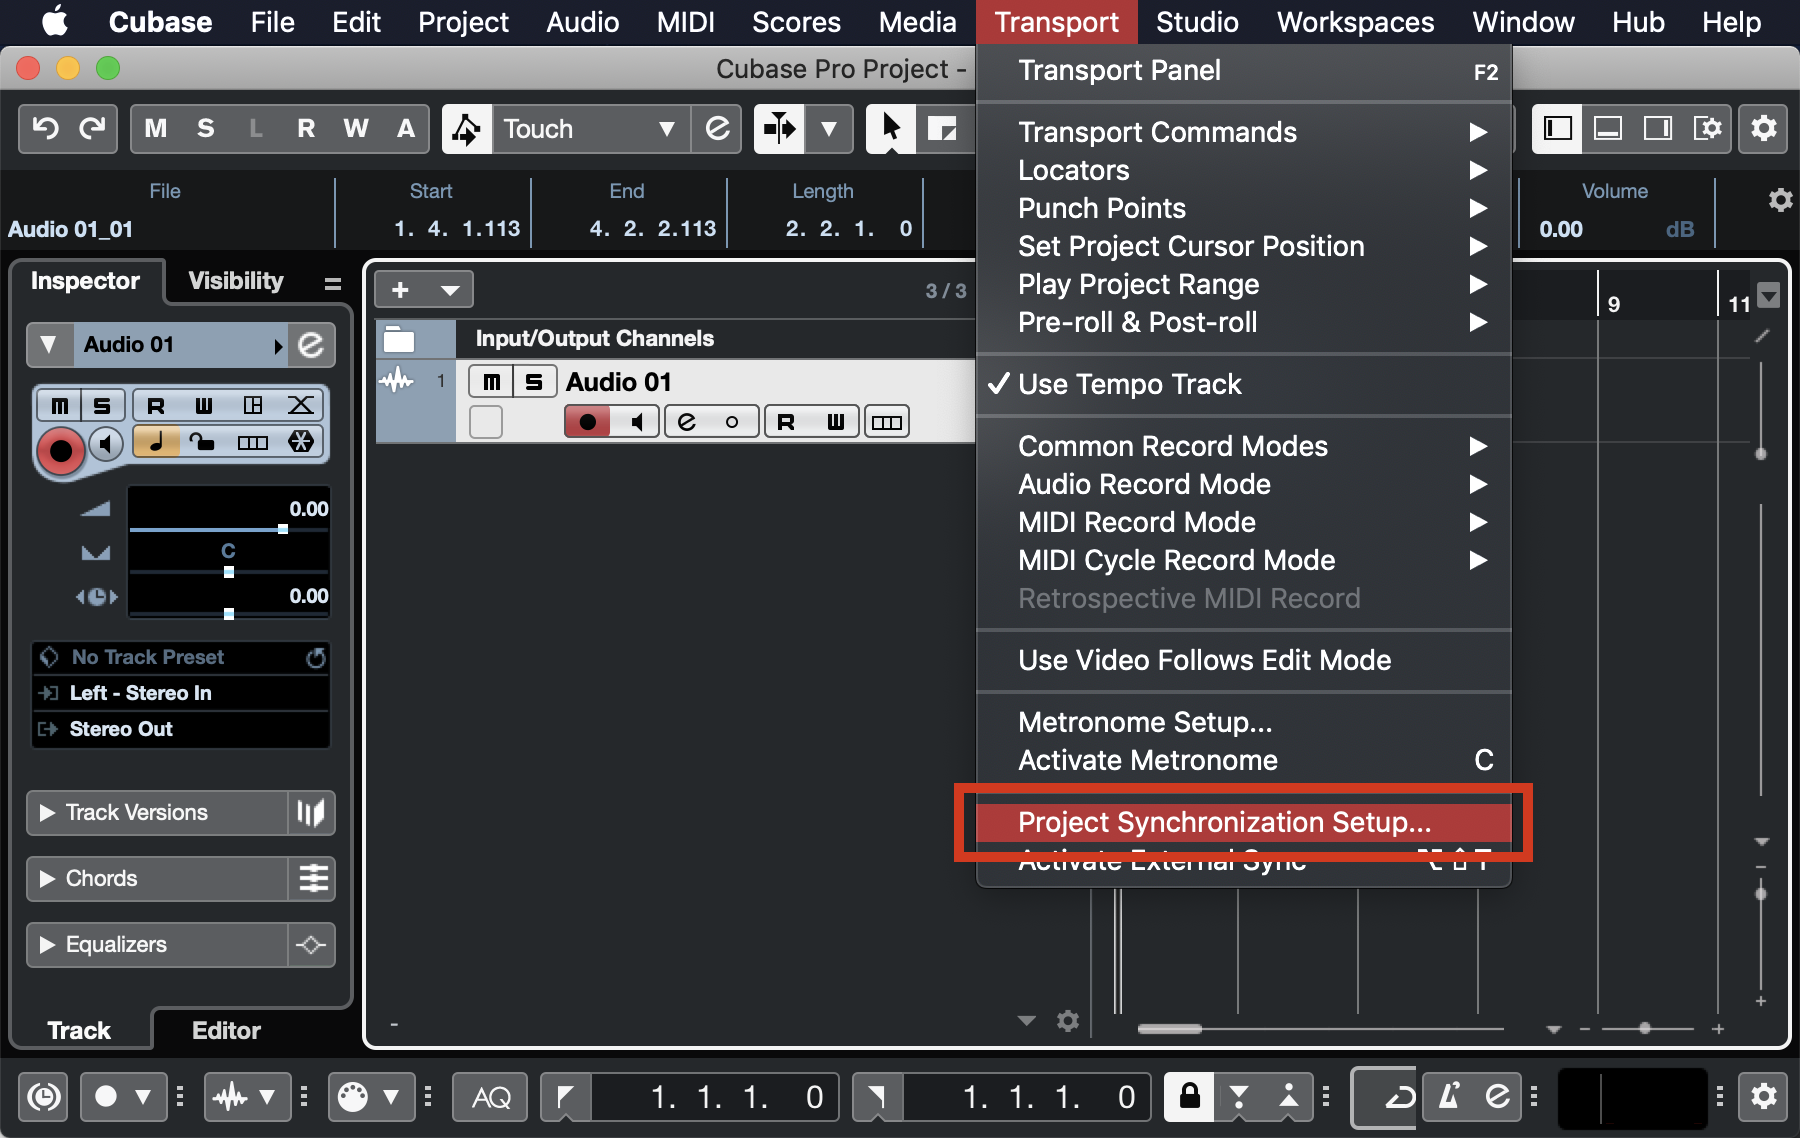Screen dimensions: 1800x1138
Task: Open info line settings gear
Action: tap(1780, 200)
